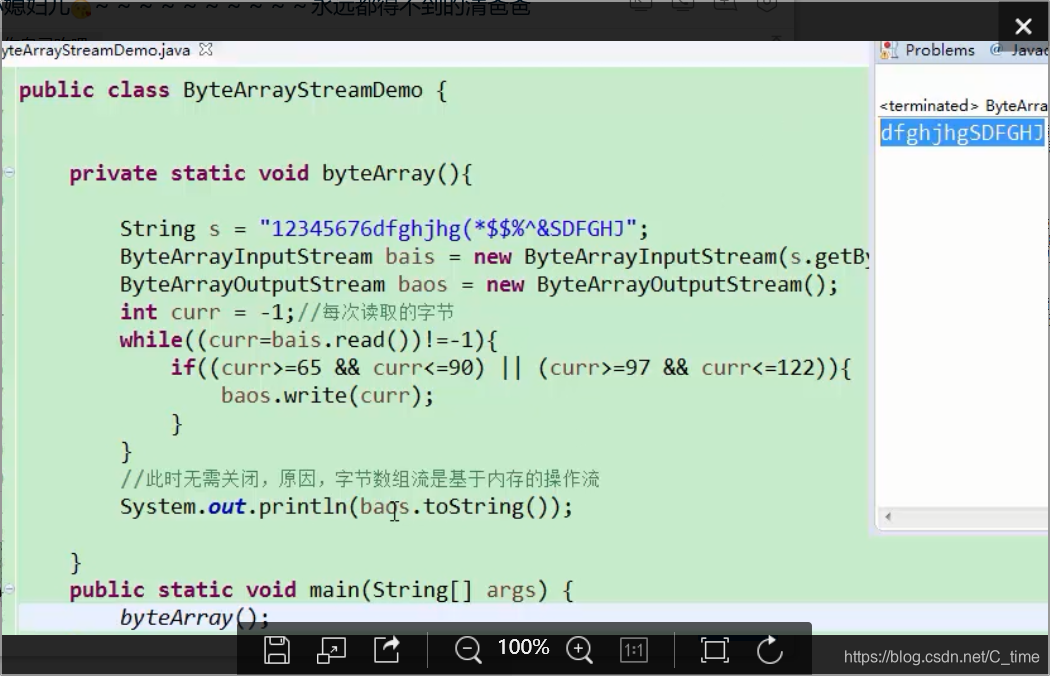This screenshot has height=676, width=1050.
Task: Select console output dfghjhgSDFGHJ
Action: pyautogui.click(x=962, y=133)
